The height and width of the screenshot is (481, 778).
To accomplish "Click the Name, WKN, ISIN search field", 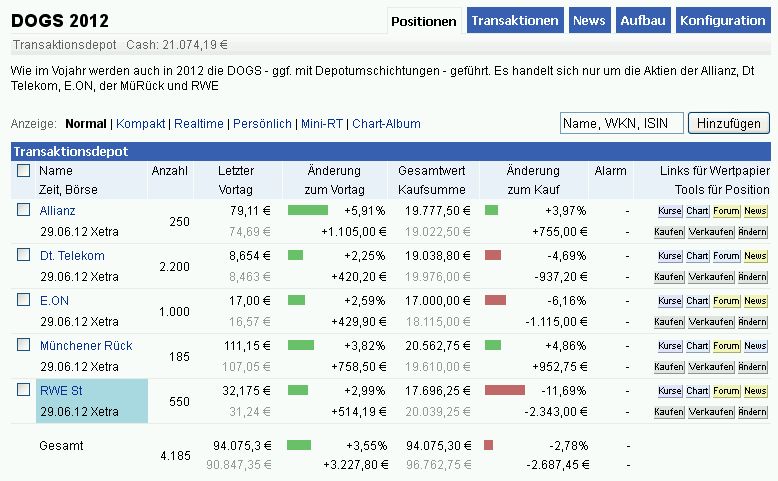I will coord(621,123).
